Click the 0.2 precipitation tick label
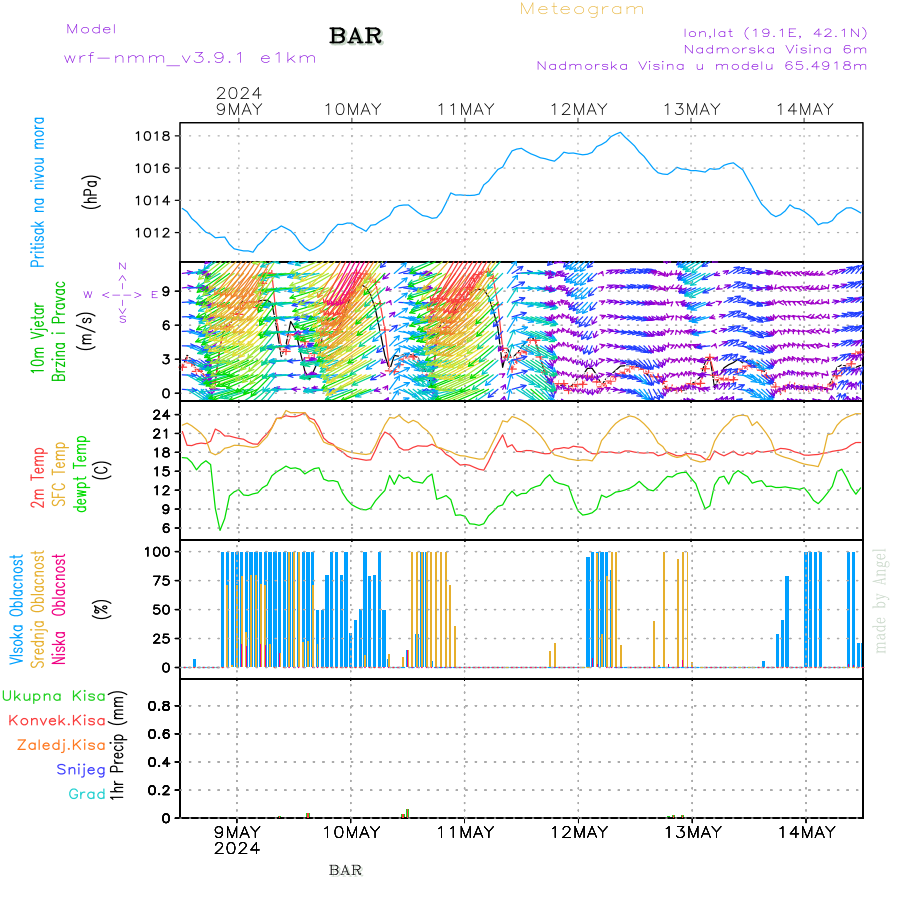 click(x=160, y=790)
